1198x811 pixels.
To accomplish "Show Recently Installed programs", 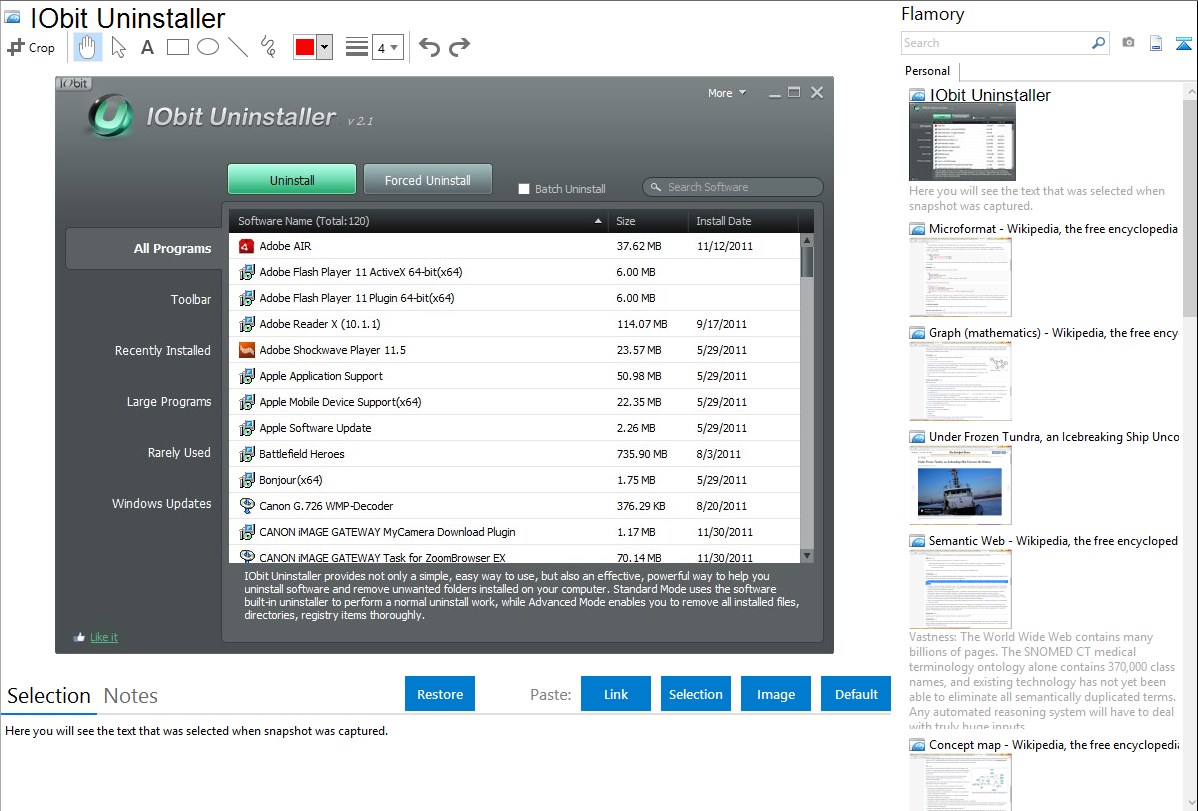I will tap(163, 351).
